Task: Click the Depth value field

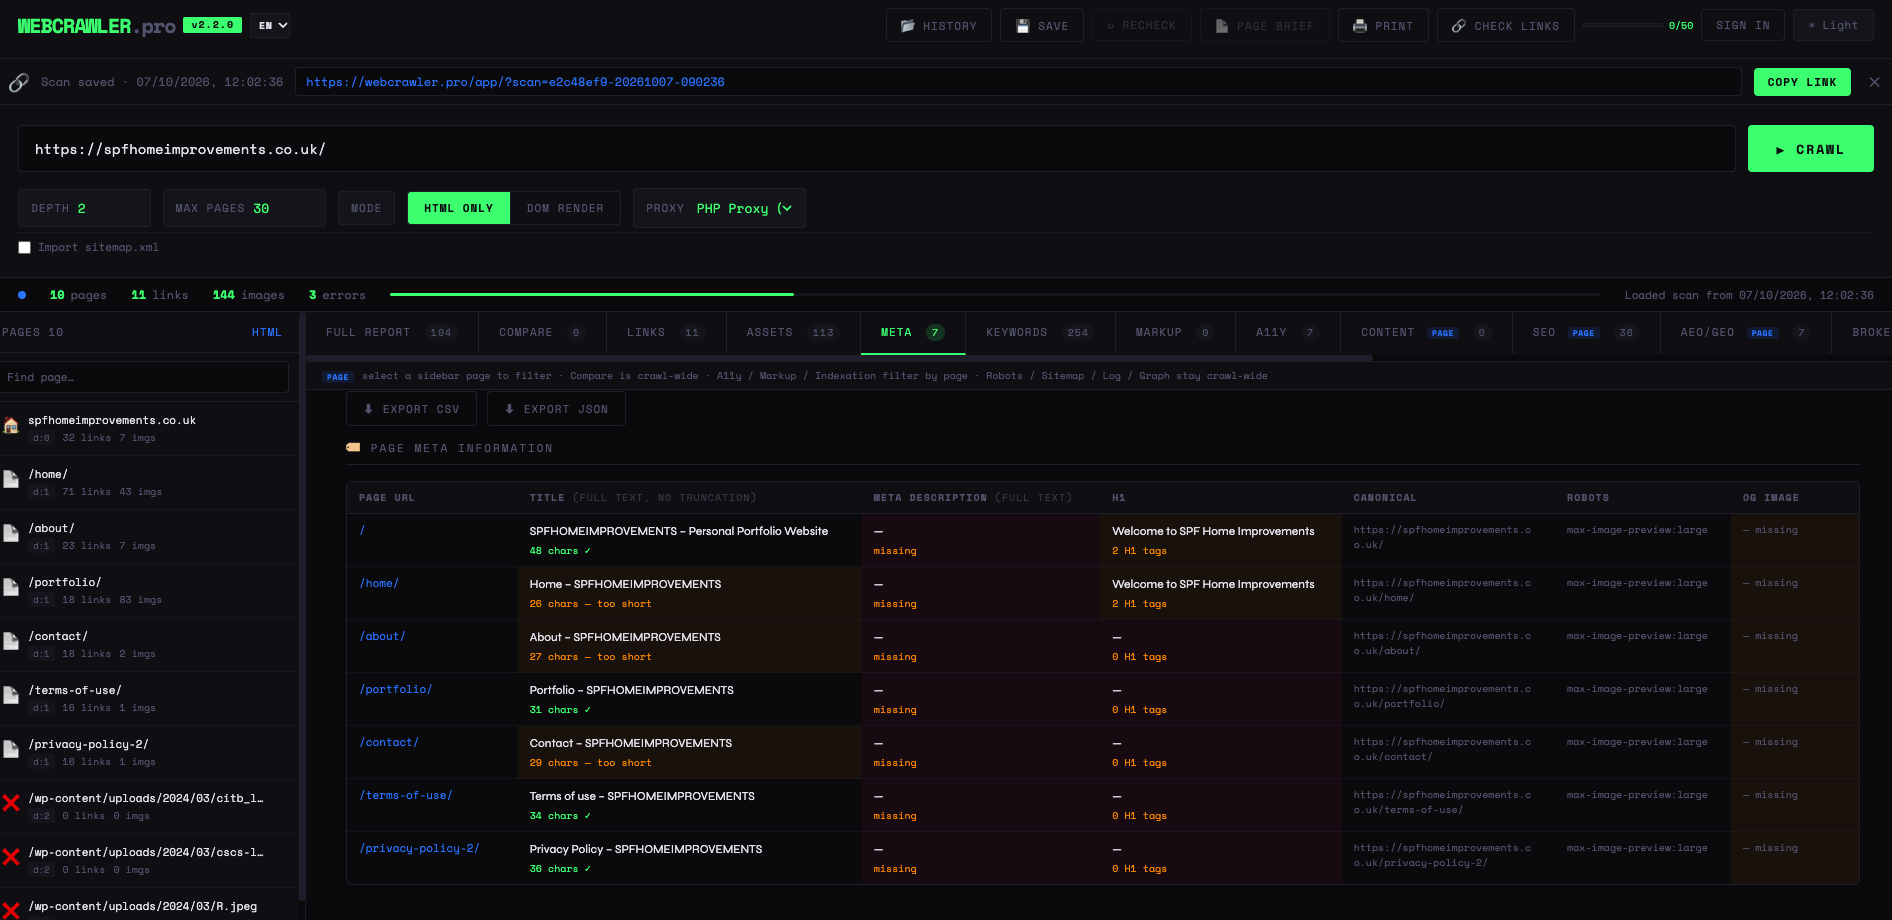Action: pyautogui.click(x=84, y=208)
